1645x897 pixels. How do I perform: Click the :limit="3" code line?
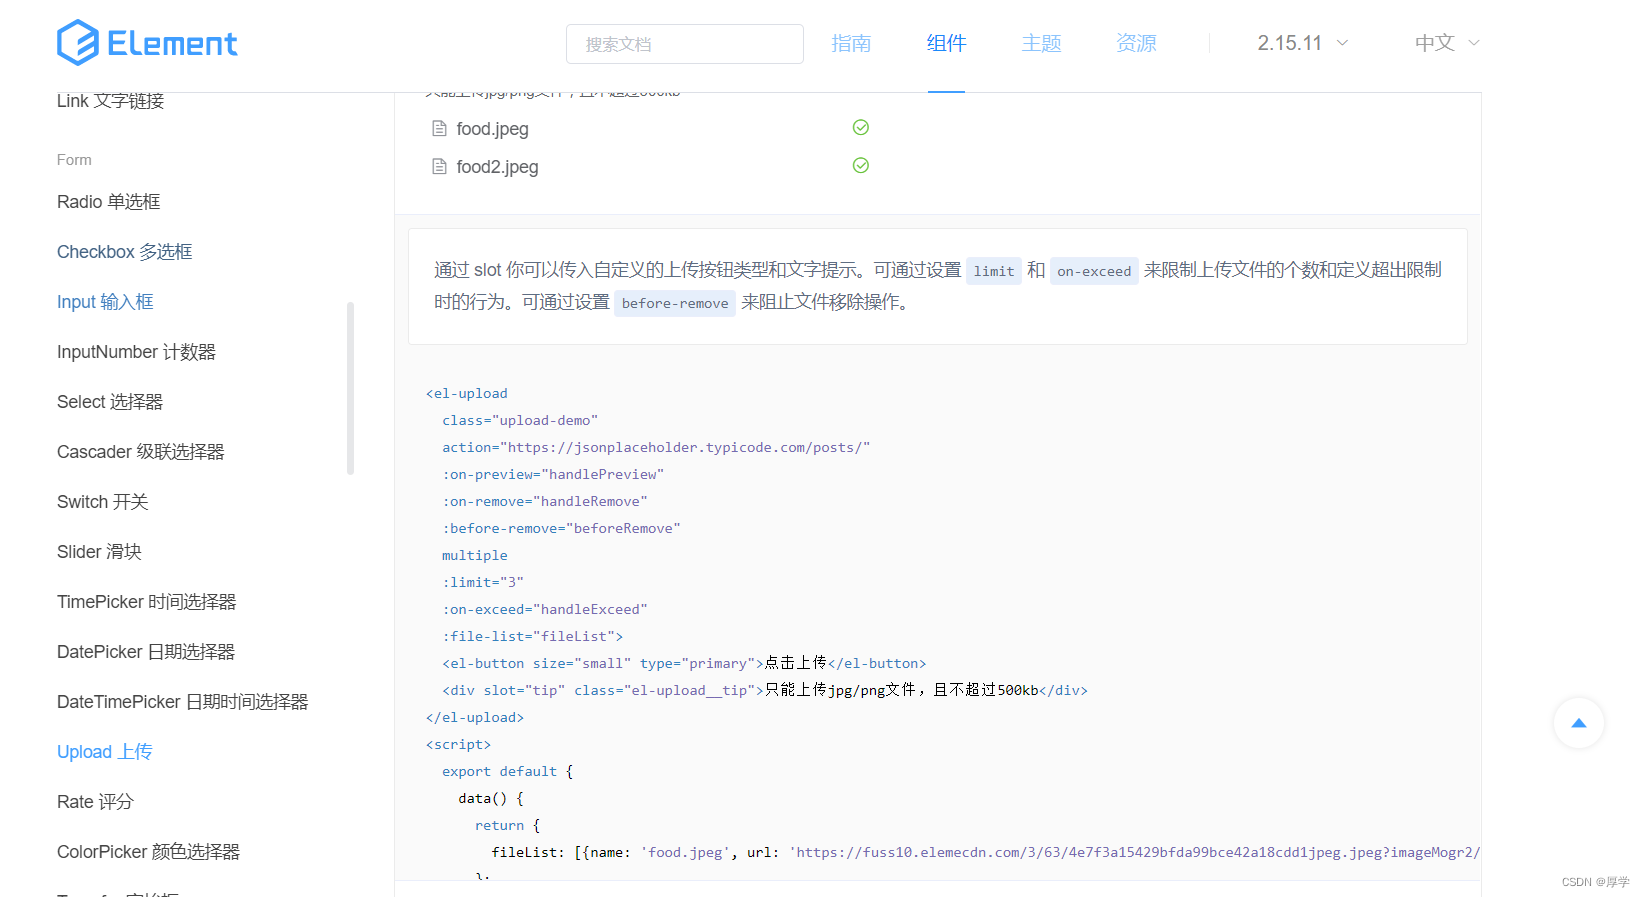click(x=483, y=583)
